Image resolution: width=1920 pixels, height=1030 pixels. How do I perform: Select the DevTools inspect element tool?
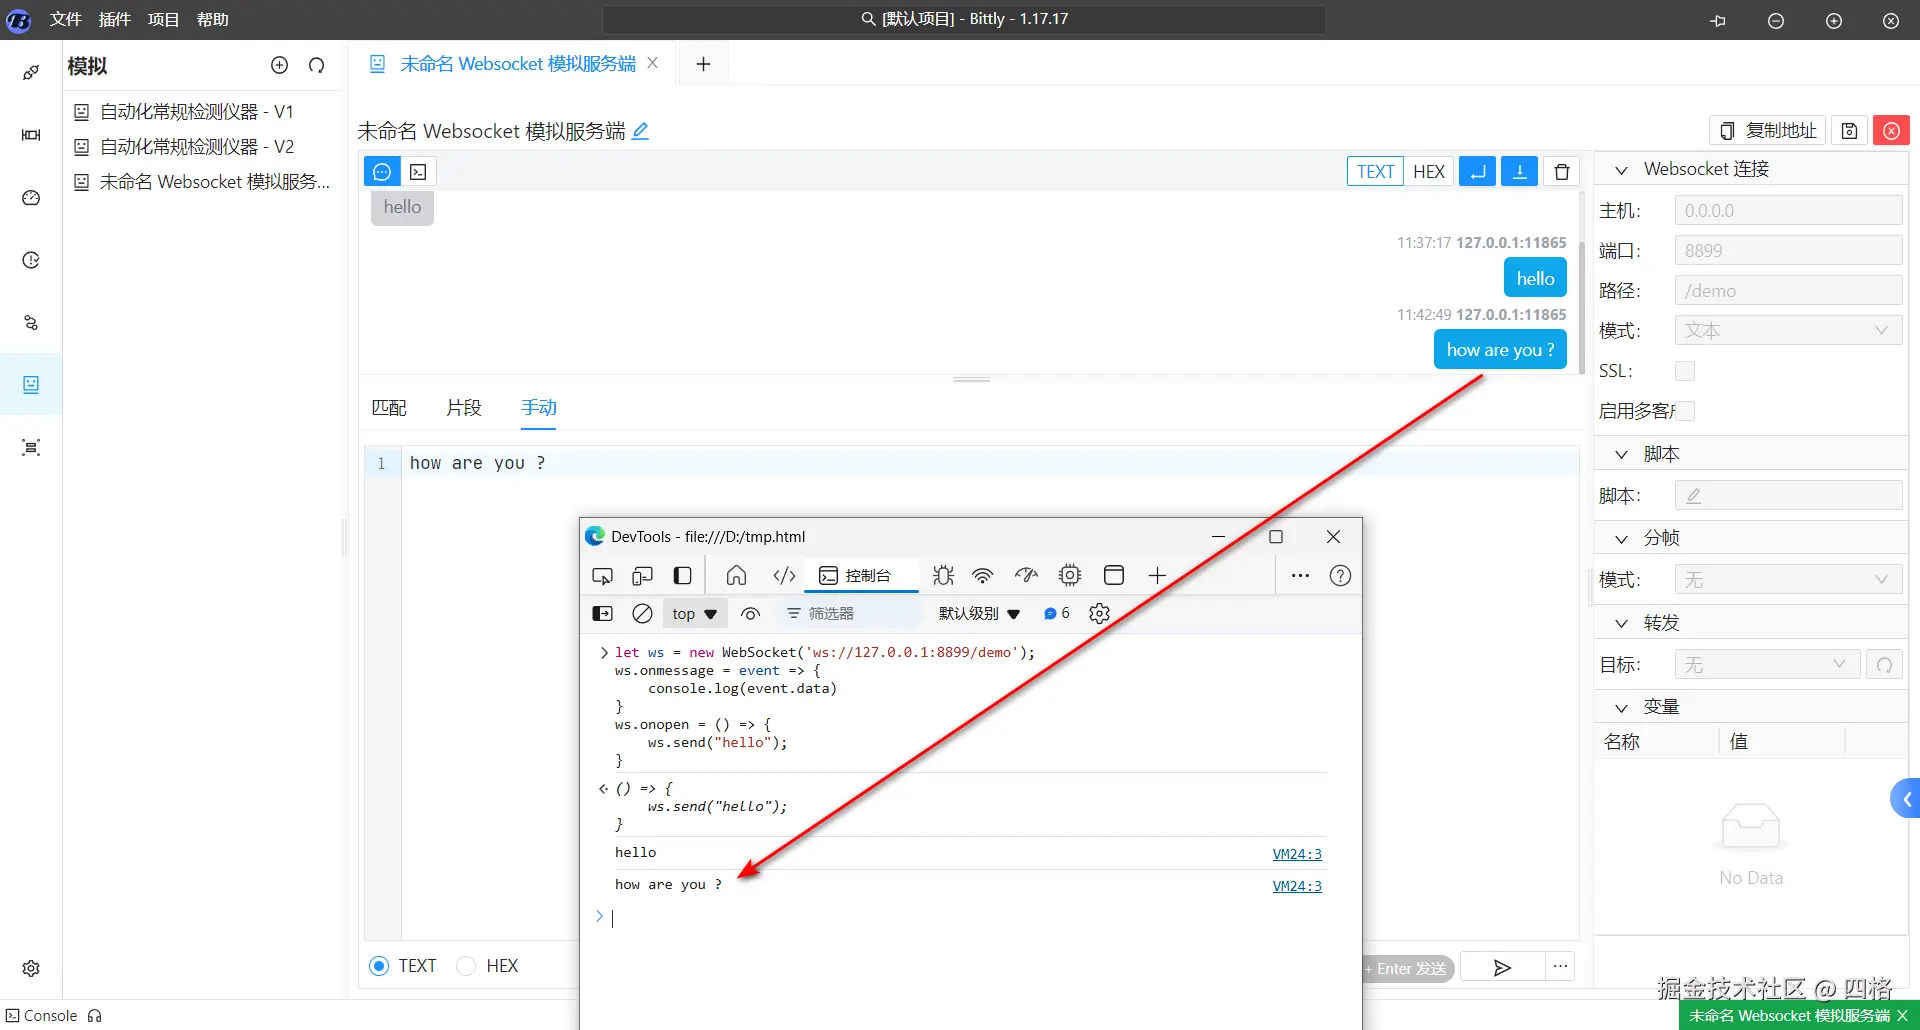(602, 576)
